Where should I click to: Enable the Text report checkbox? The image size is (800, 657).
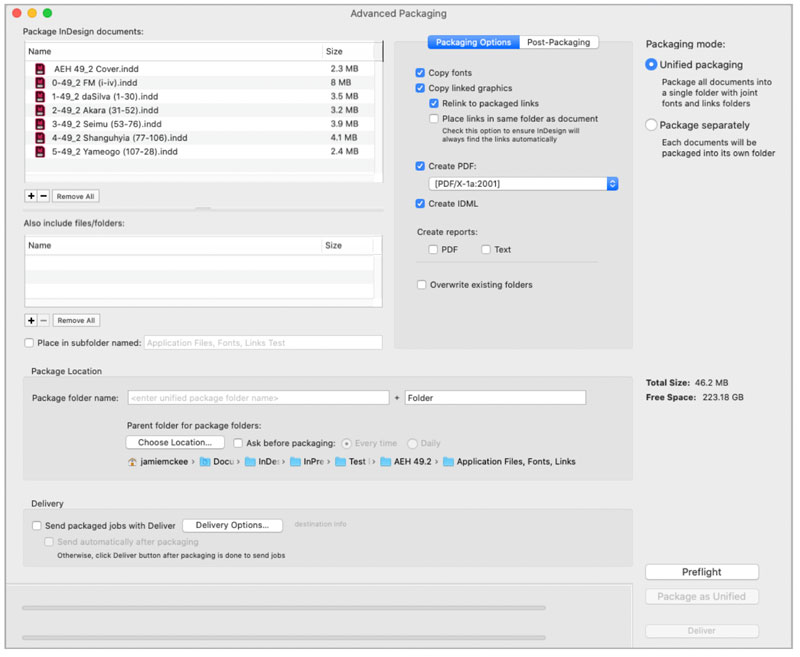[x=486, y=250]
